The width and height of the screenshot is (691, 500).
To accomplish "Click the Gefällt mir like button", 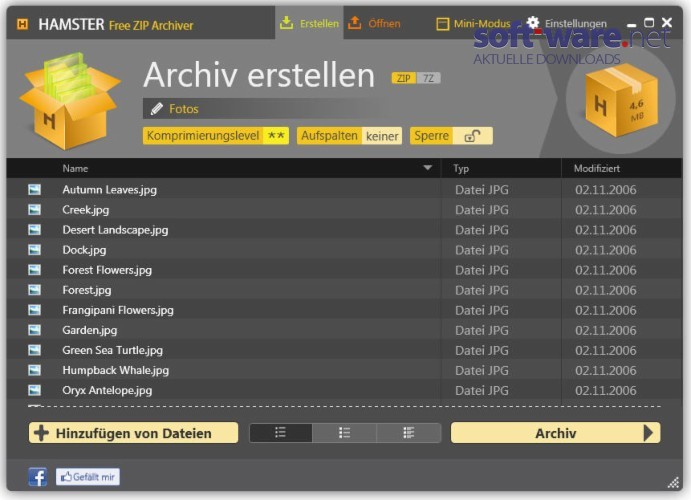I will point(88,477).
